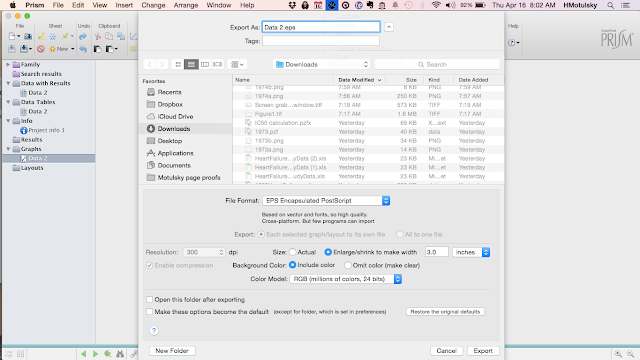The image size is (640, 360).
Task: Click the pushpin icon in Sheet group
Action: pyautogui.click(x=64, y=36)
